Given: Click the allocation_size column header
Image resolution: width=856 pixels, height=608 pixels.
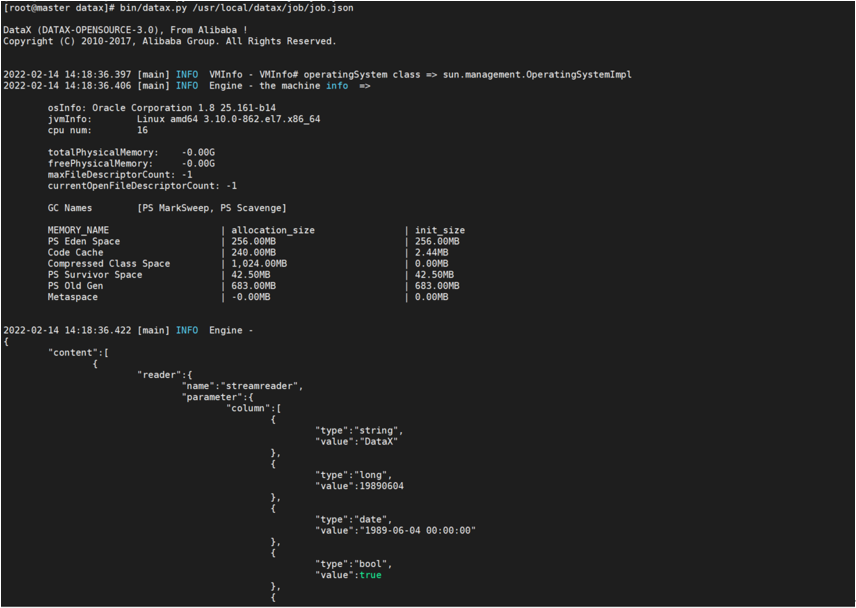Looking at the screenshot, I should click(x=272, y=230).
